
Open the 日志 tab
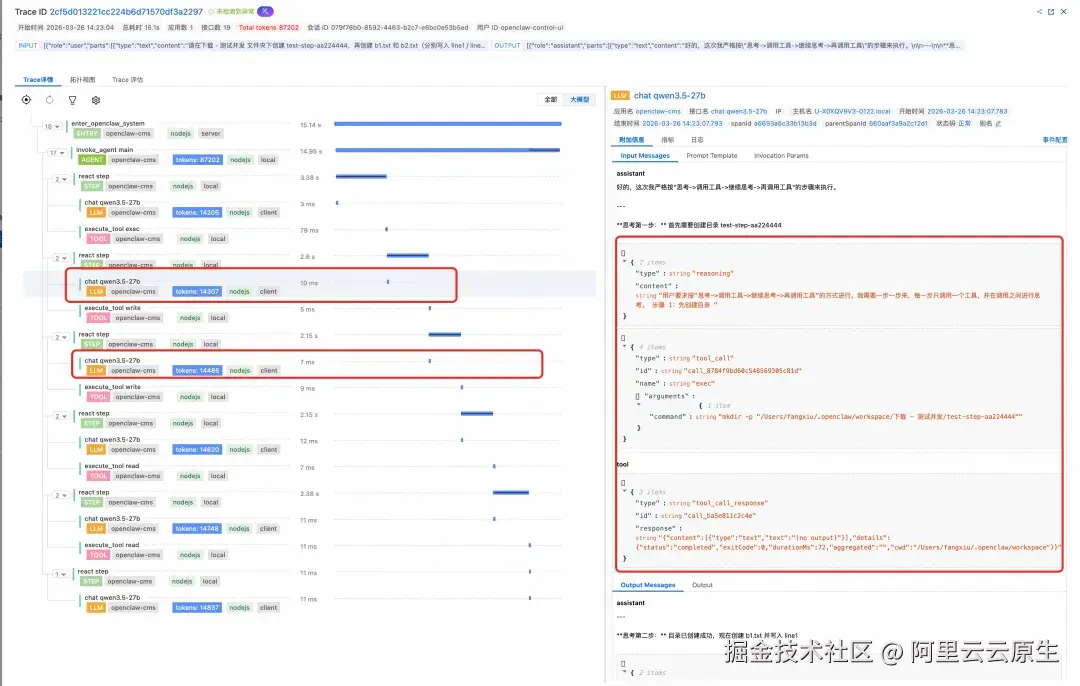(x=697, y=140)
